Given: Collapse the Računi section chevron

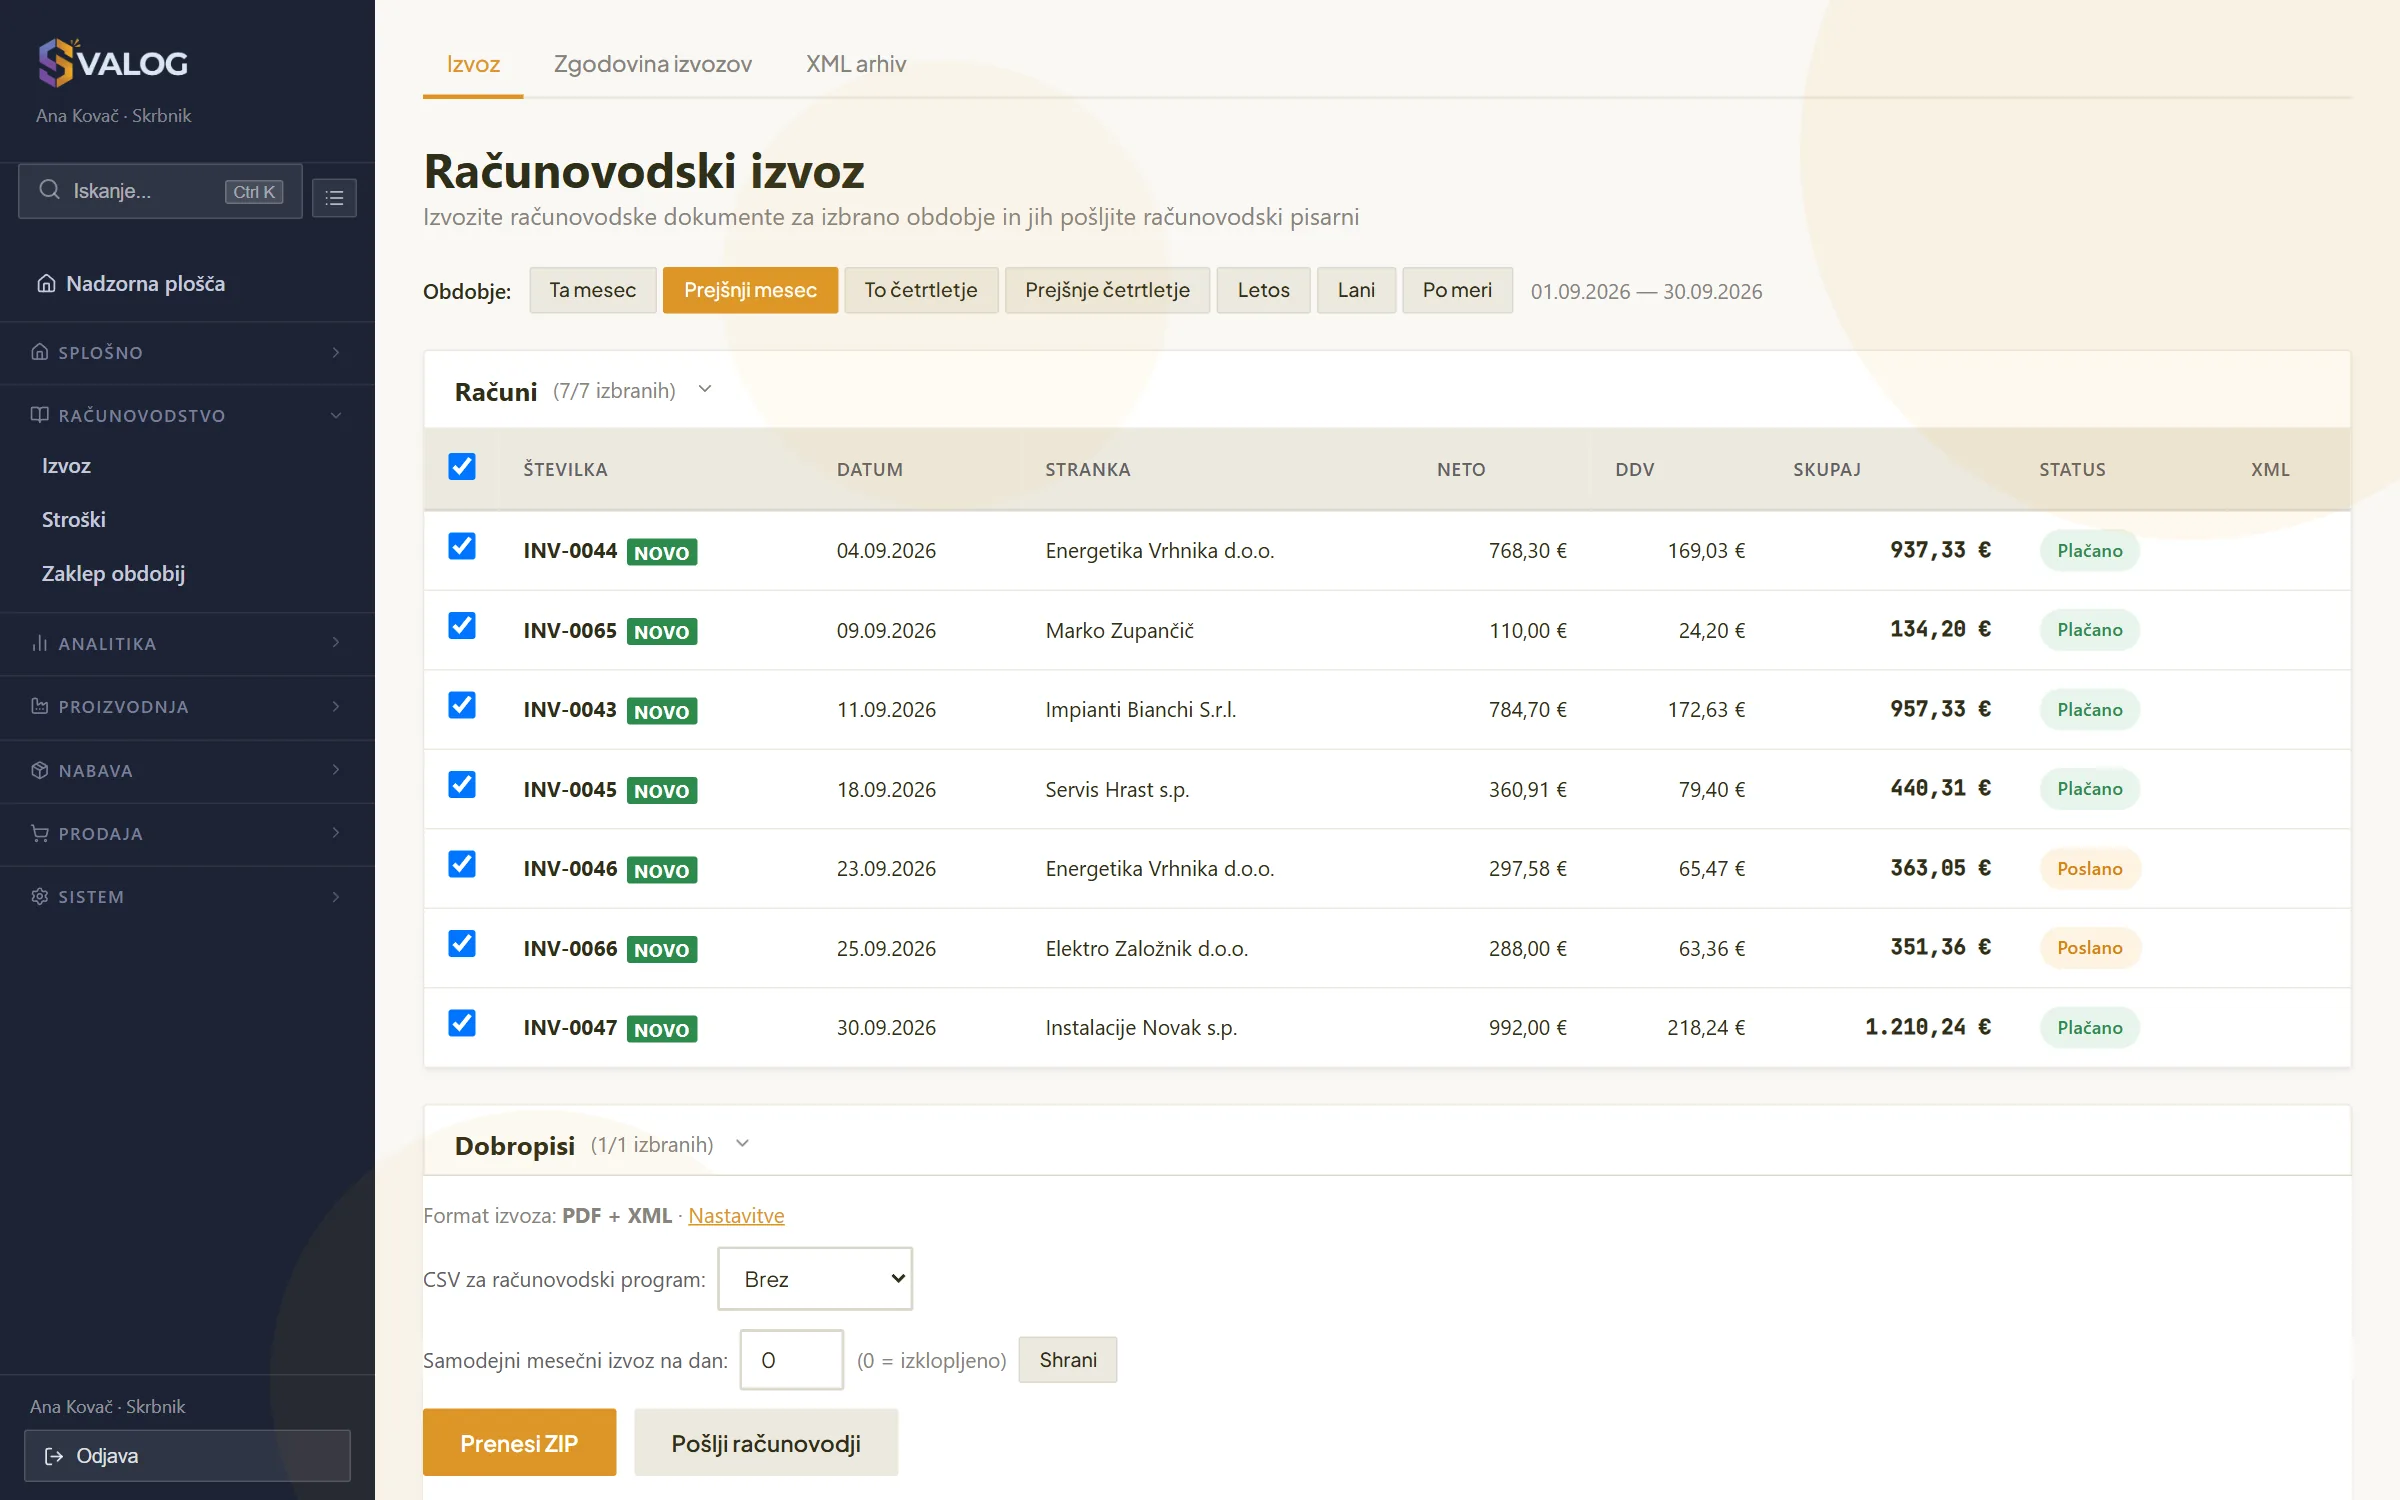Looking at the screenshot, I should tap(705, 390).
